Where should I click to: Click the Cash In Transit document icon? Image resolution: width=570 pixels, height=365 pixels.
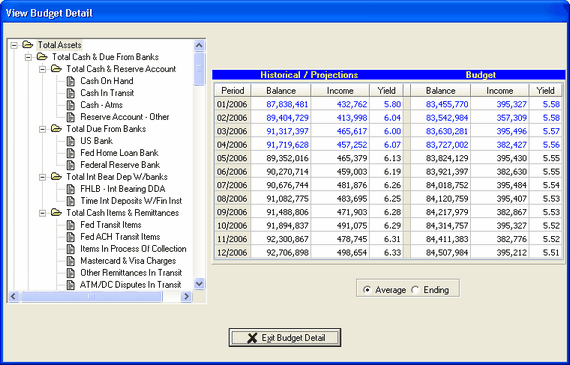click(x=71, y=93)
